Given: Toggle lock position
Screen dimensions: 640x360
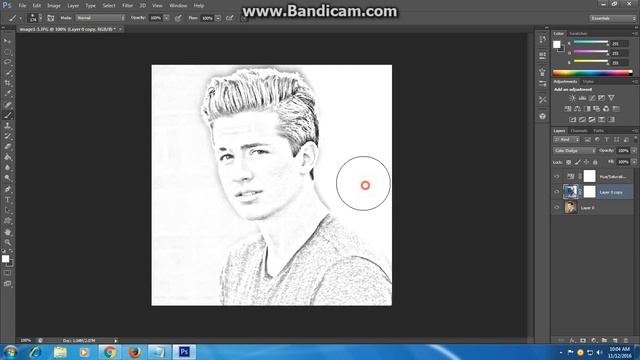Looking at the screenshot, I should 586,162.
